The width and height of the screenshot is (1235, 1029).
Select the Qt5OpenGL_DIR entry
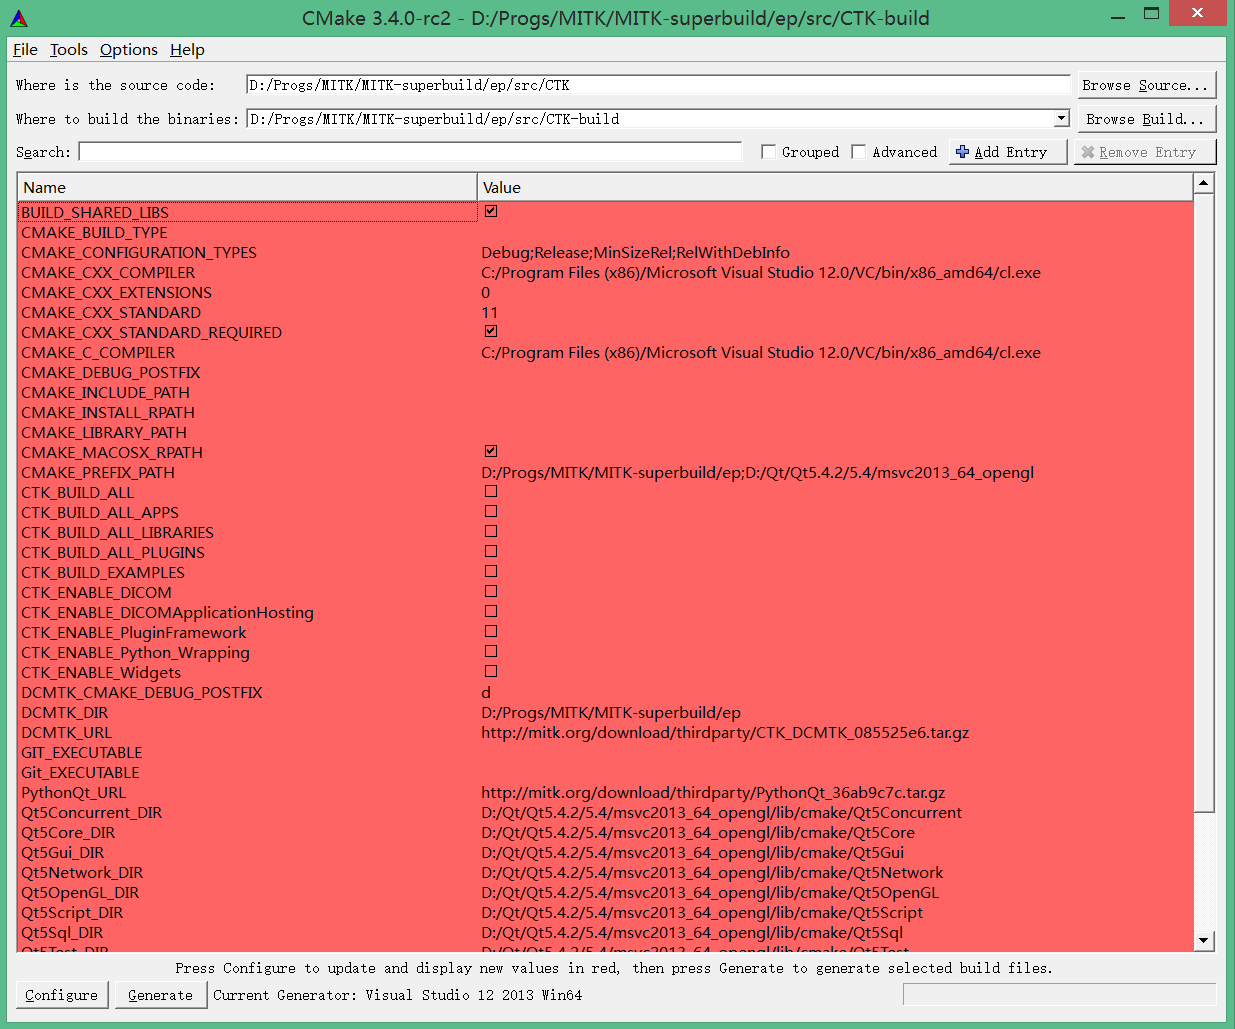80,892
